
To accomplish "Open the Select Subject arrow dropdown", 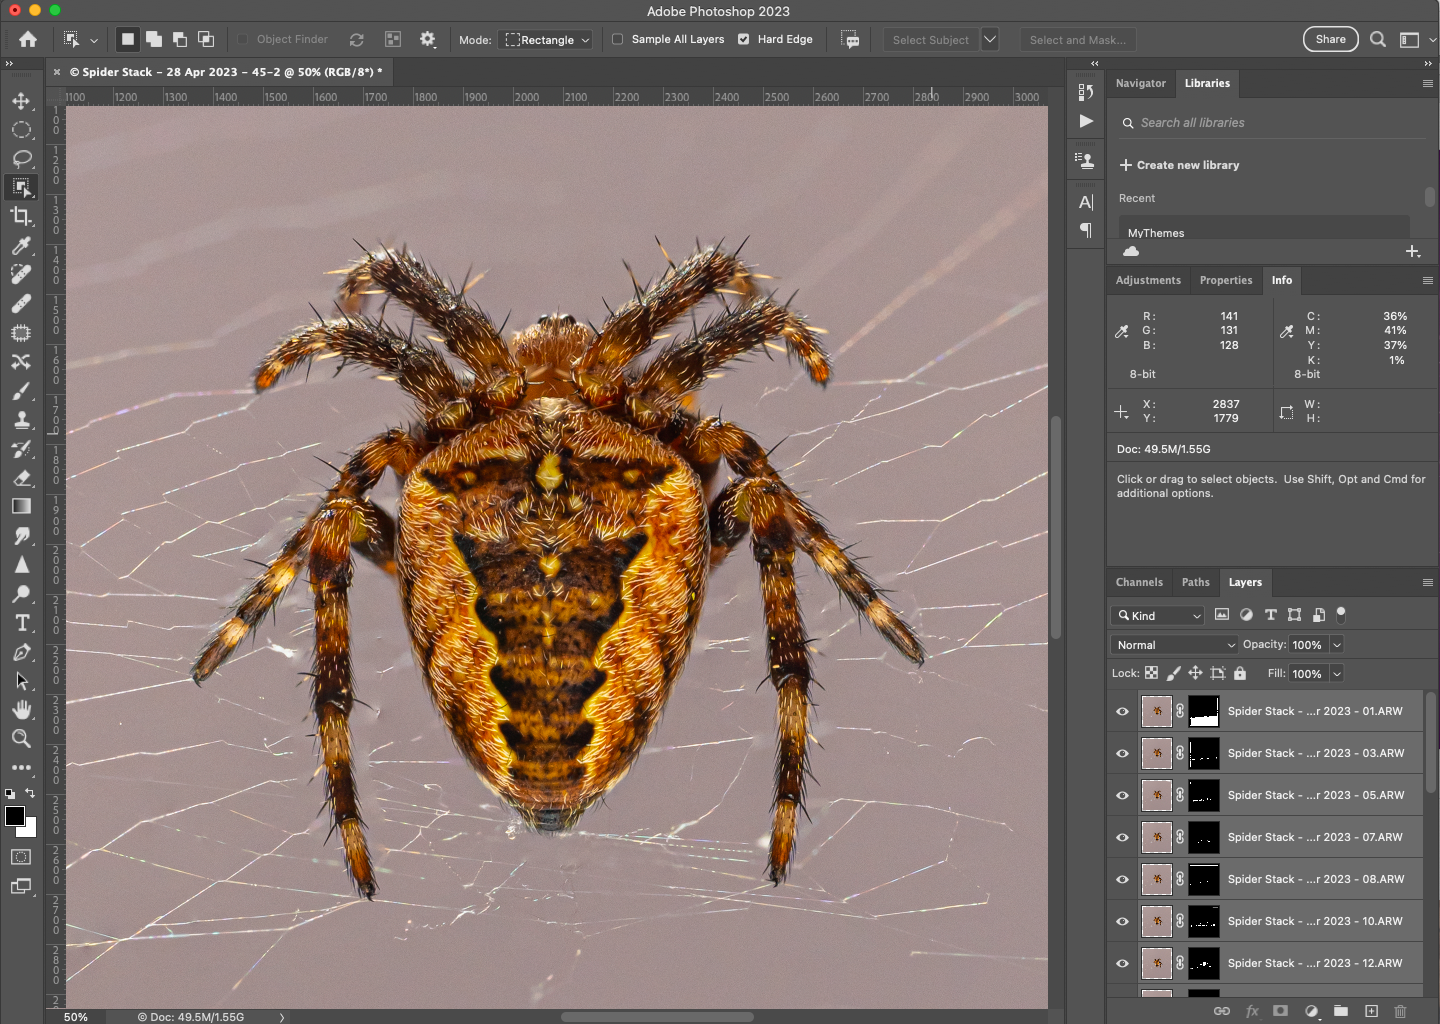I will click(990, 39).
